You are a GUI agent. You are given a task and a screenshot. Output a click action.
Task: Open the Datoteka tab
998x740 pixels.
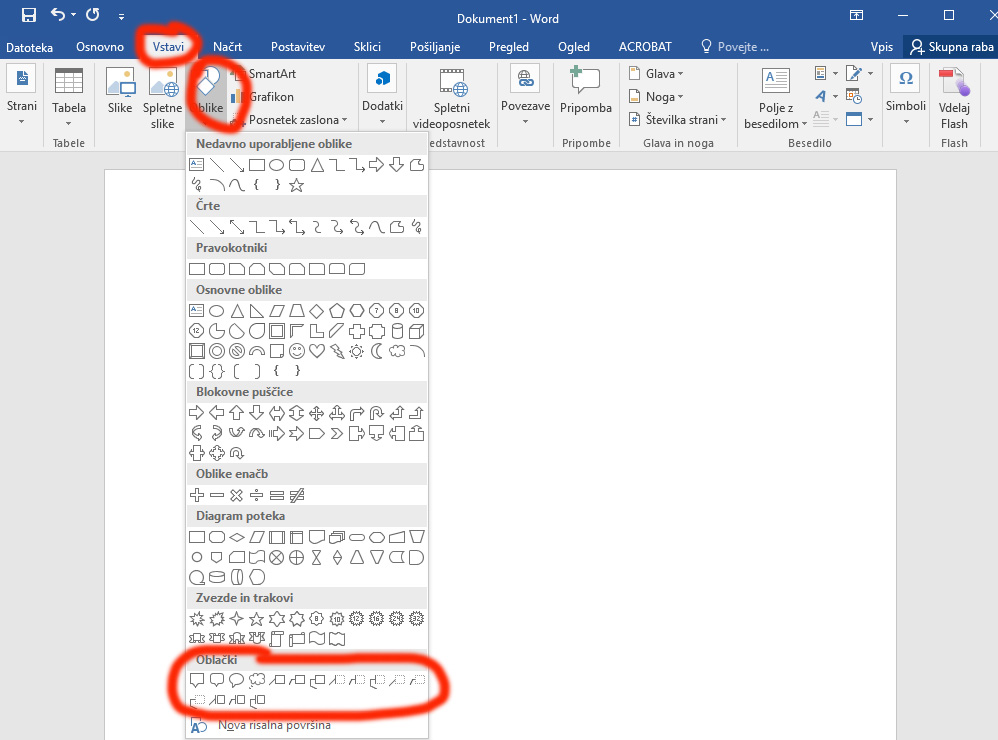pos(29,46)
